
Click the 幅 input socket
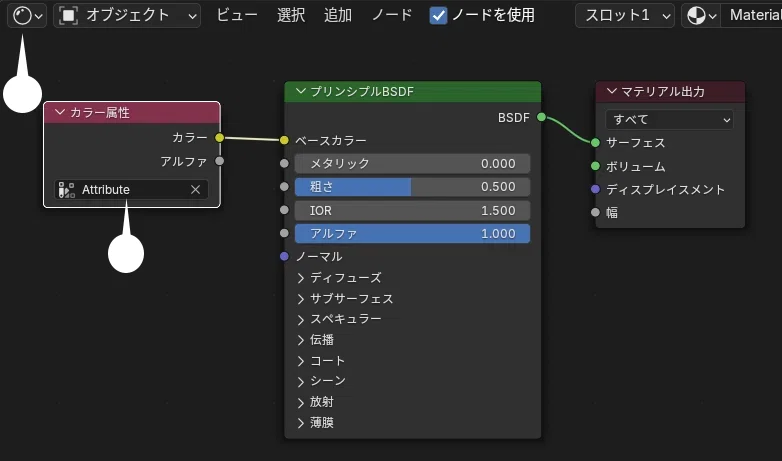[x=595, y=213]
